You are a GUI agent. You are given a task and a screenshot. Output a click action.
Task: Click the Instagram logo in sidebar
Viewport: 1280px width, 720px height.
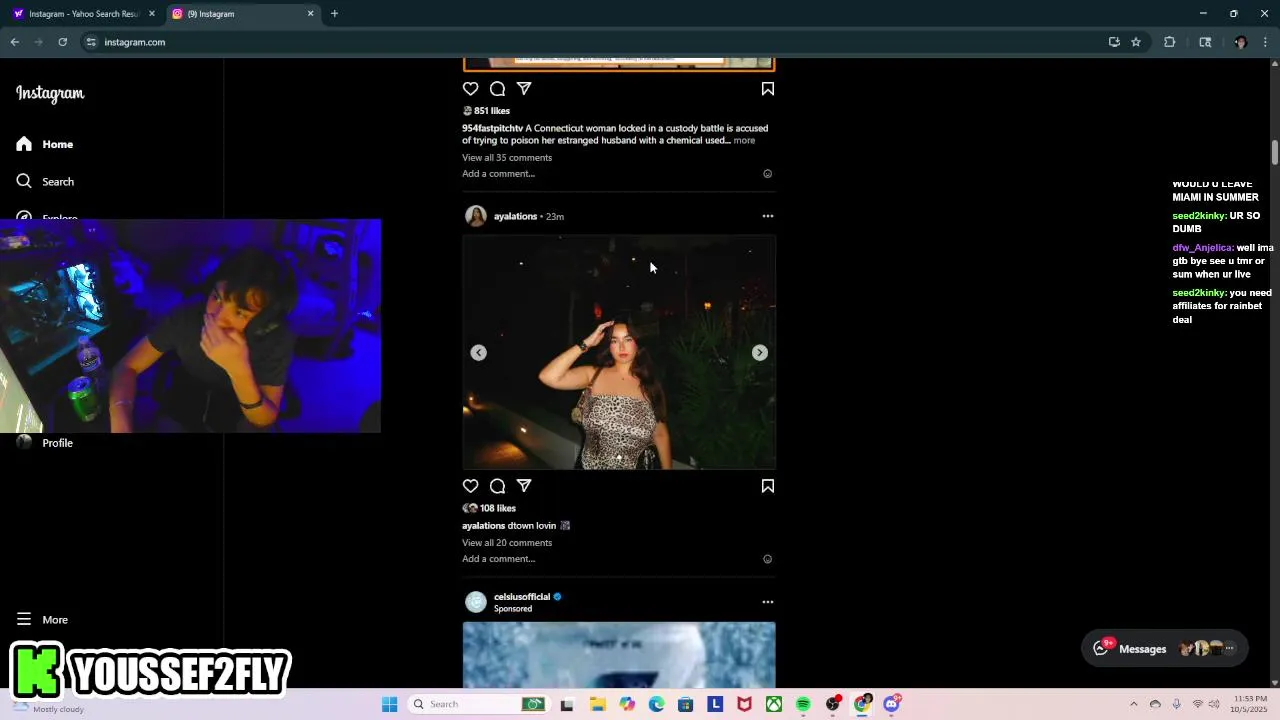[x=50, y=93]
